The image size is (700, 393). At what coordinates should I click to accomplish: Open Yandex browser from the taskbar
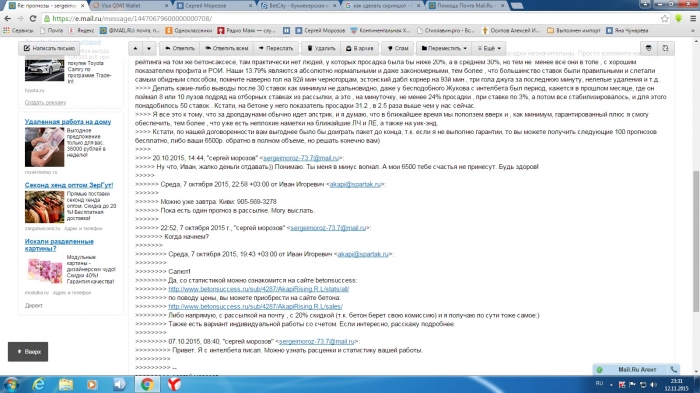coord(174,384)
